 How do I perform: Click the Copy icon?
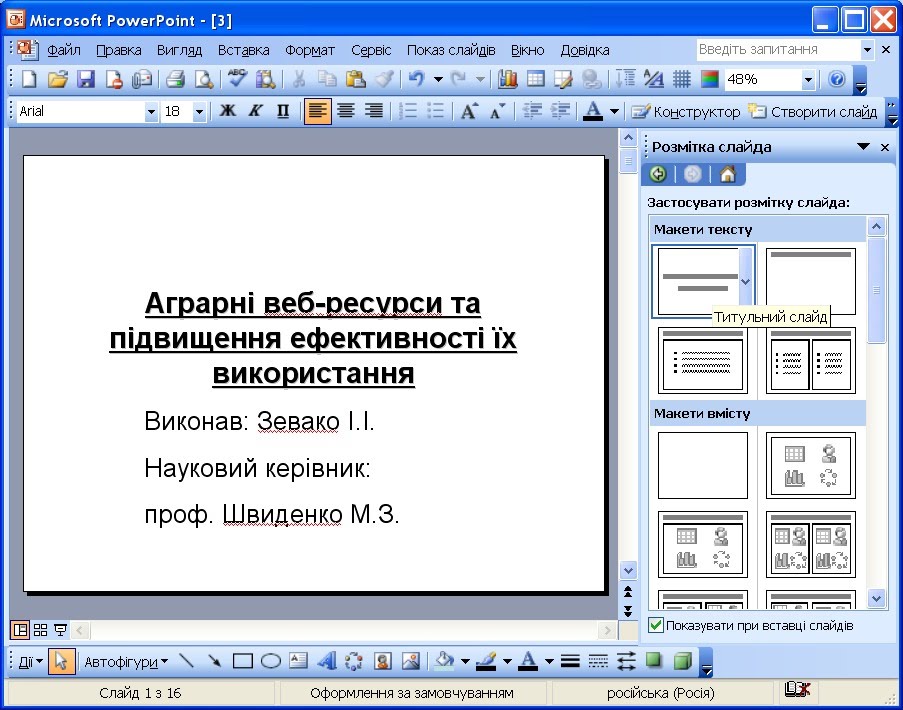coord(327,79)
